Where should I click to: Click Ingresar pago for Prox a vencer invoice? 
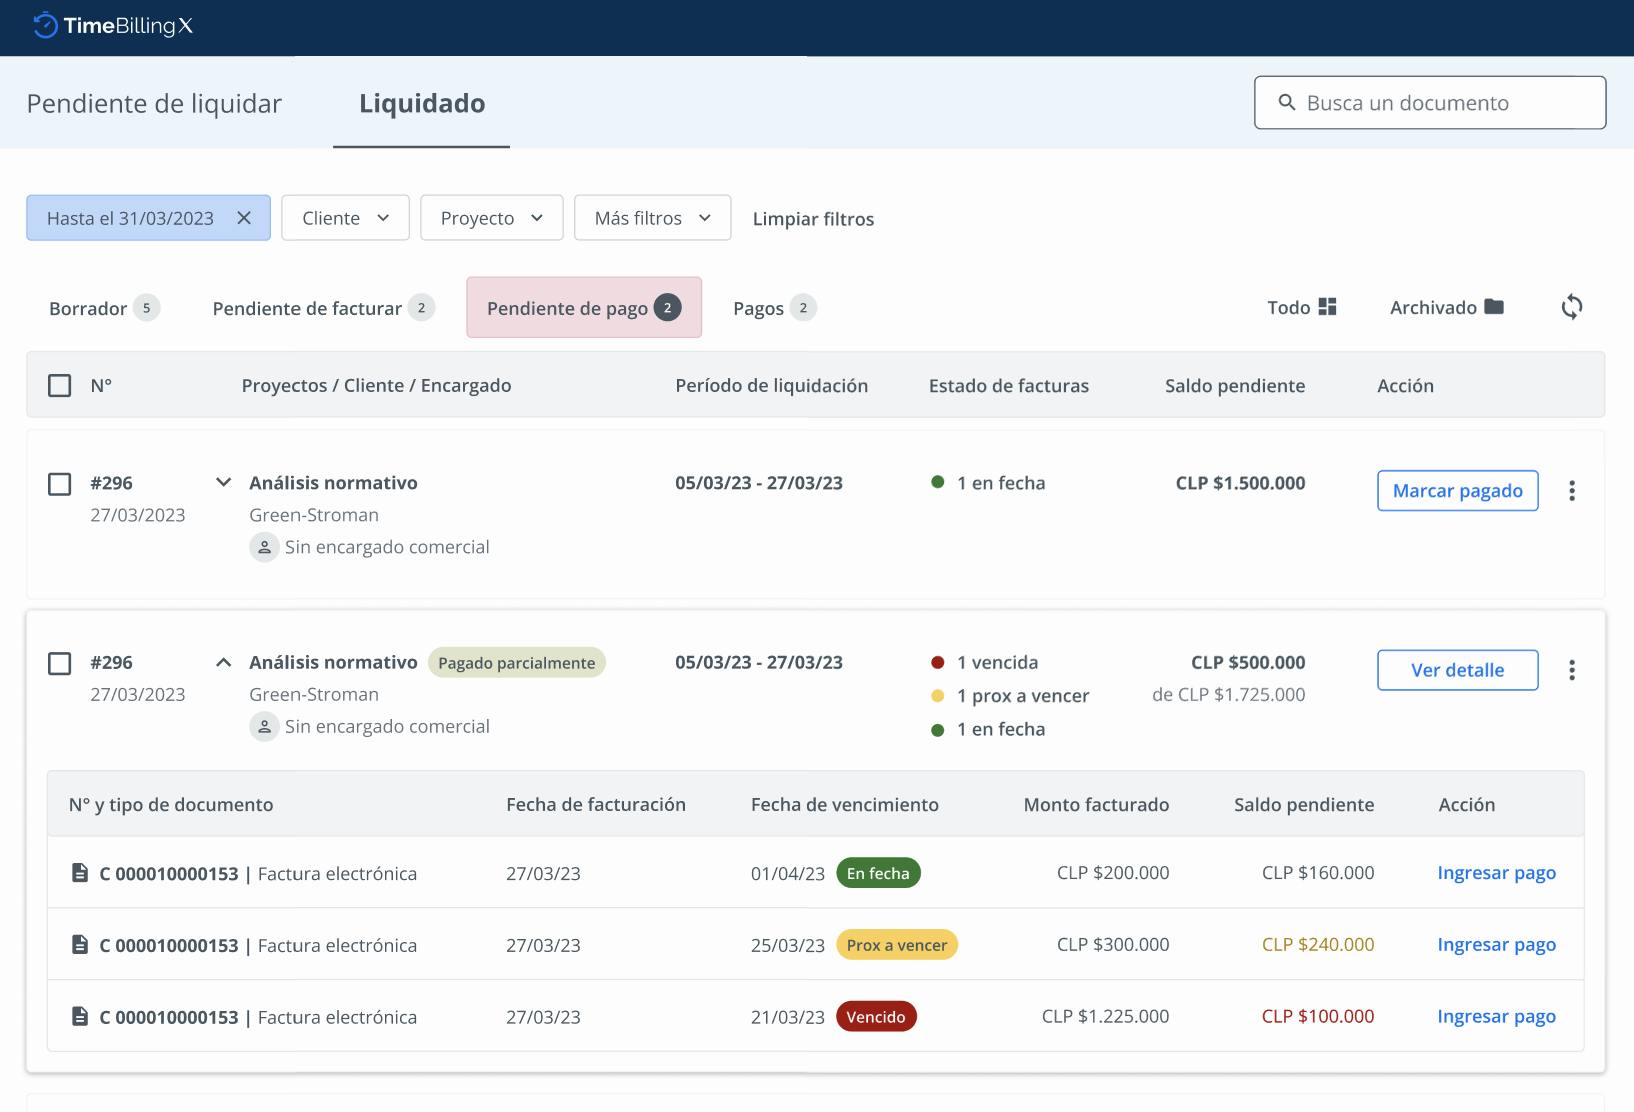1496,944
